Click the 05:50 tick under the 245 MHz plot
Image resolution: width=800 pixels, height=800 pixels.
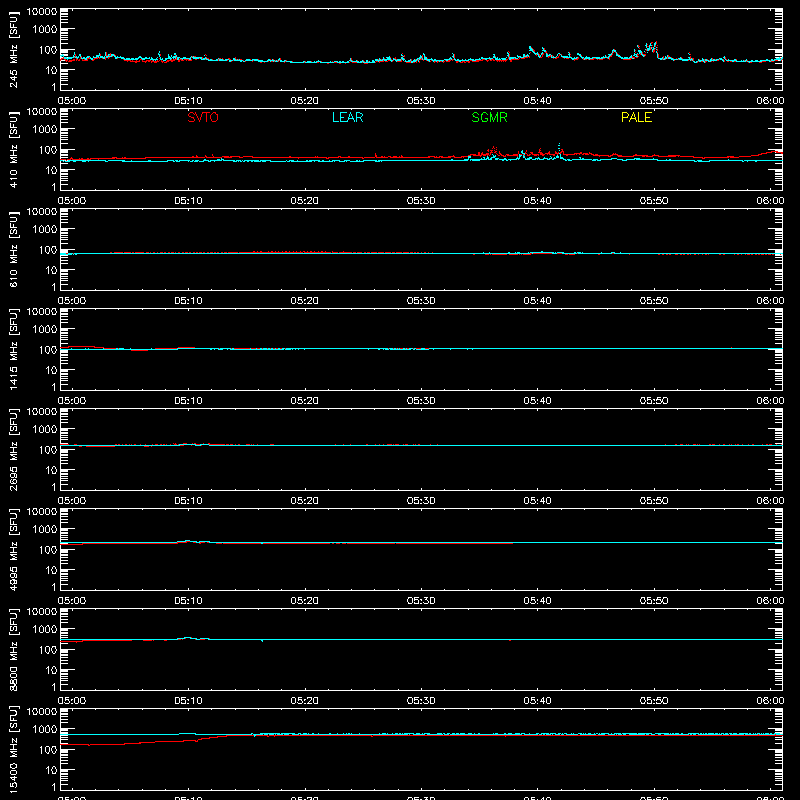[654, 101]
